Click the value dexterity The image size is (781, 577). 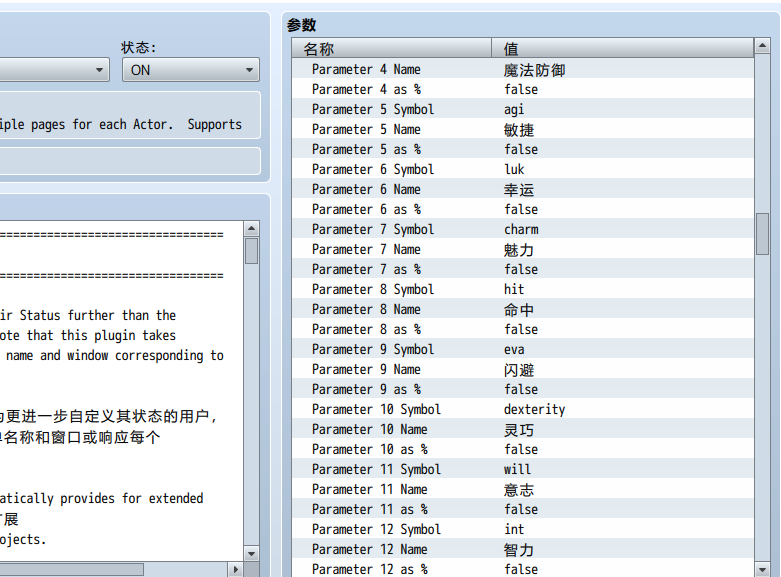(x=534, y=410)
